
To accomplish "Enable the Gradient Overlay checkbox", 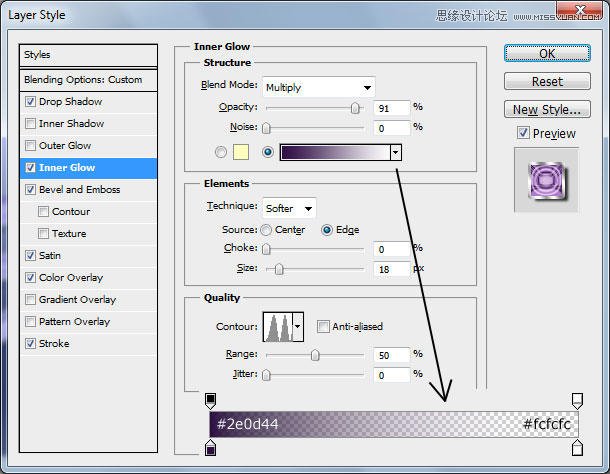I will click(x=30, y=299).
